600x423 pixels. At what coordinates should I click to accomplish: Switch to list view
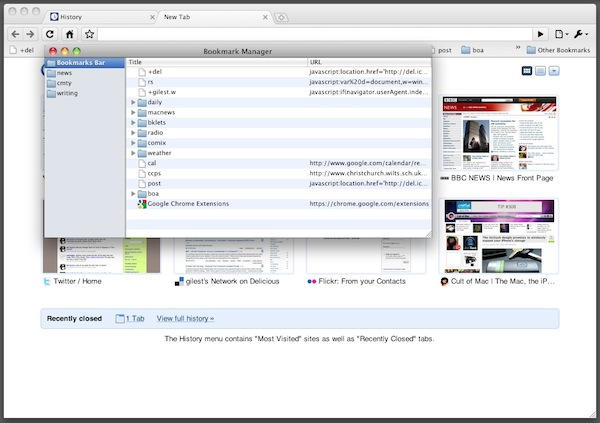tap(540, 71)
